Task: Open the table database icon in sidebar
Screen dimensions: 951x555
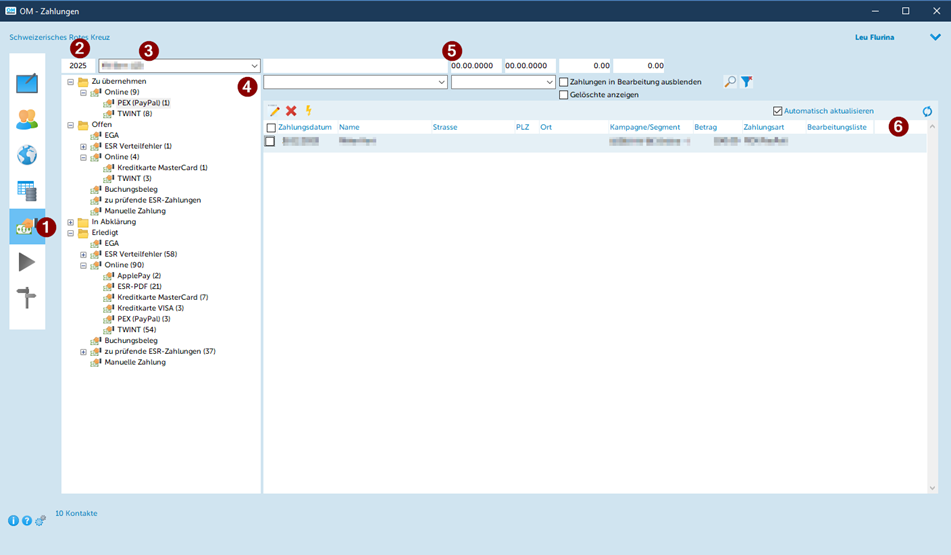Action: [x=27, y=190]
